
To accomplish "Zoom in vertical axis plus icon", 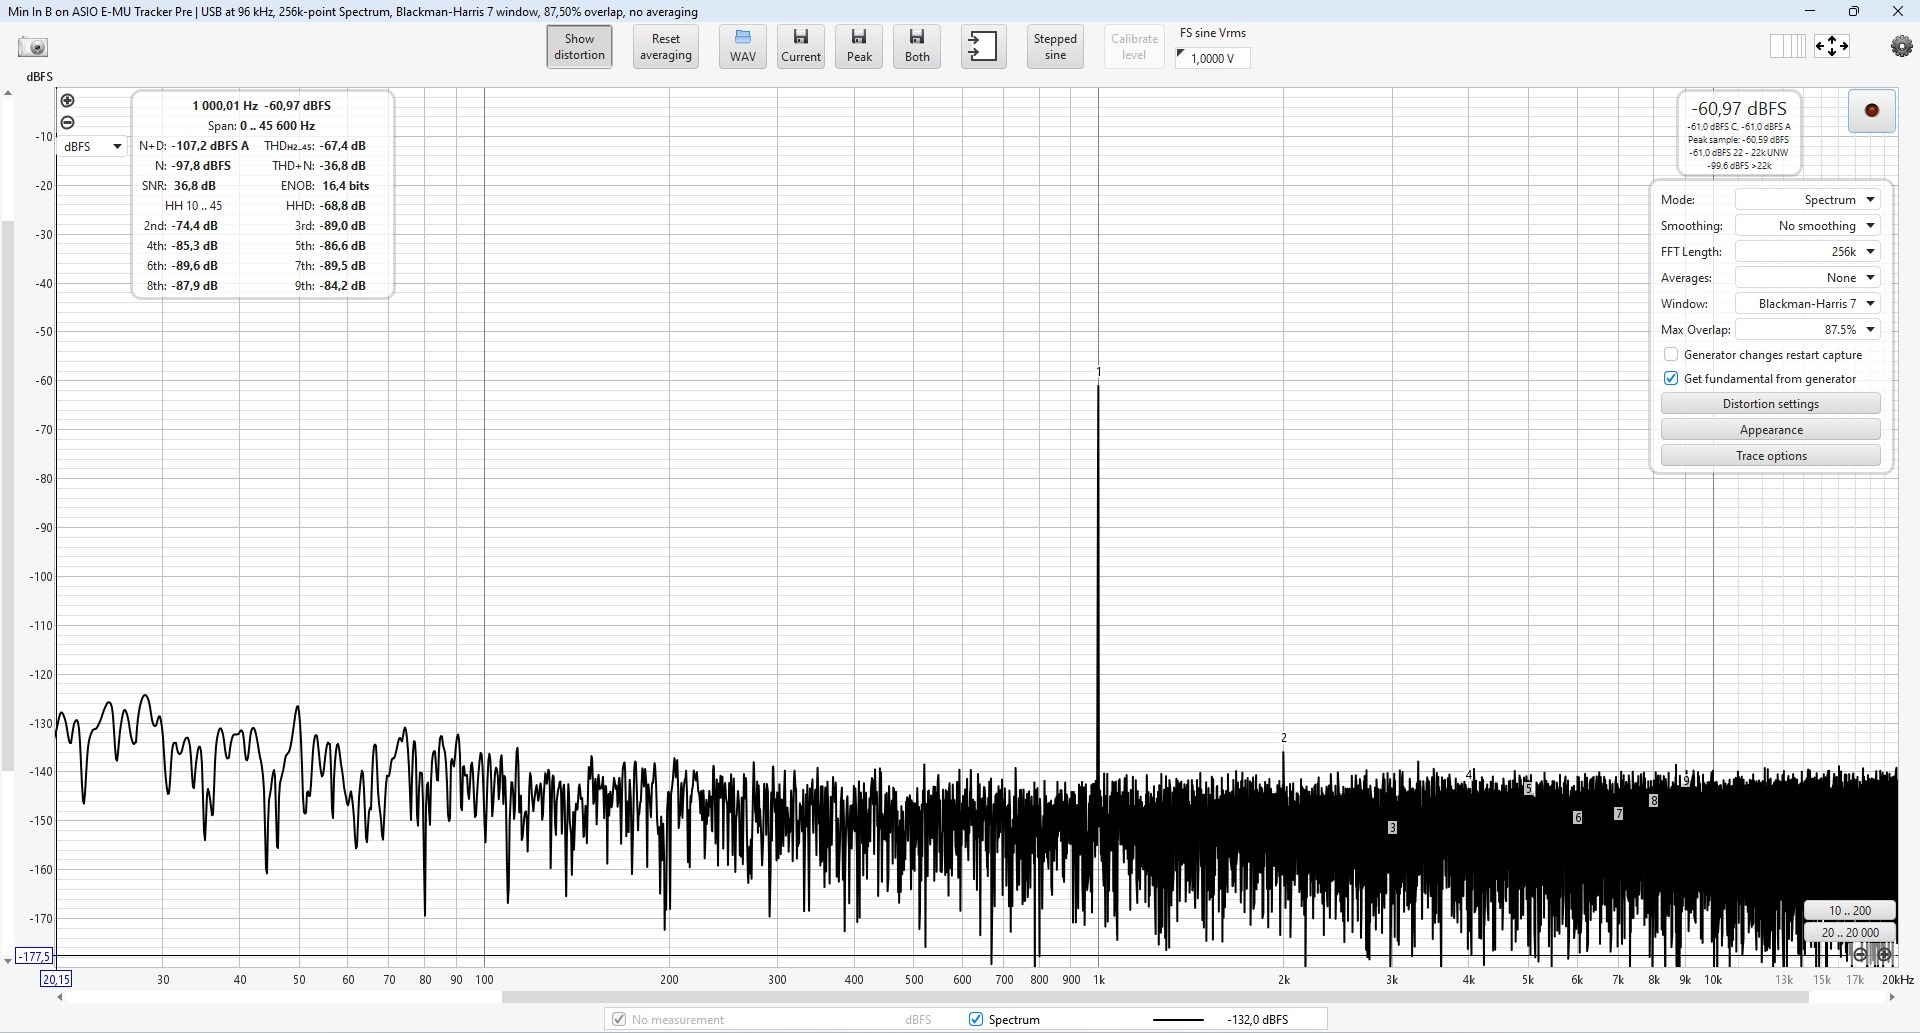I will [x=67, y=100].
